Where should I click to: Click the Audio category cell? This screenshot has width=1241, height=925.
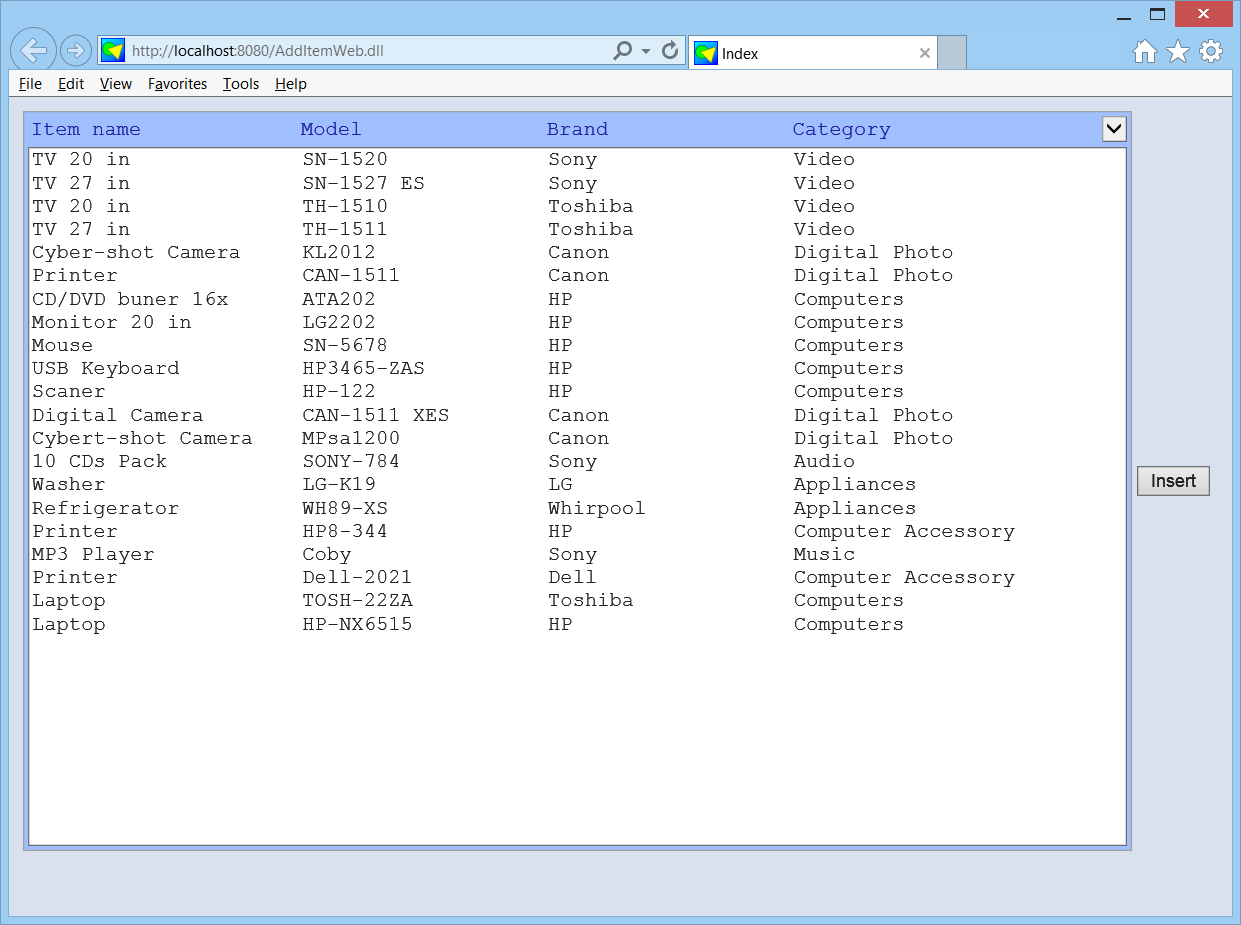point(824,461)
